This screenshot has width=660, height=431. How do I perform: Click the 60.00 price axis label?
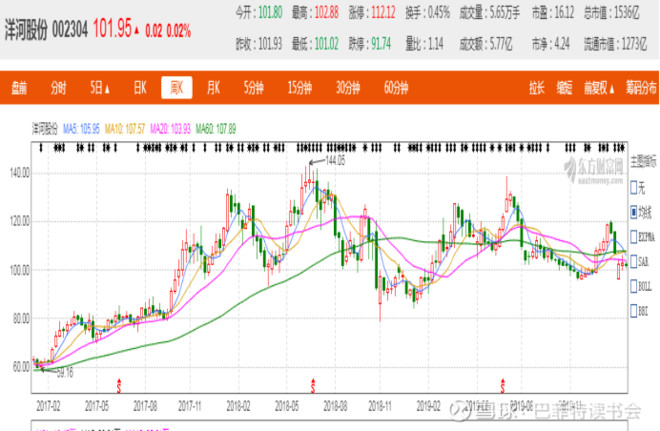(21, 367)
